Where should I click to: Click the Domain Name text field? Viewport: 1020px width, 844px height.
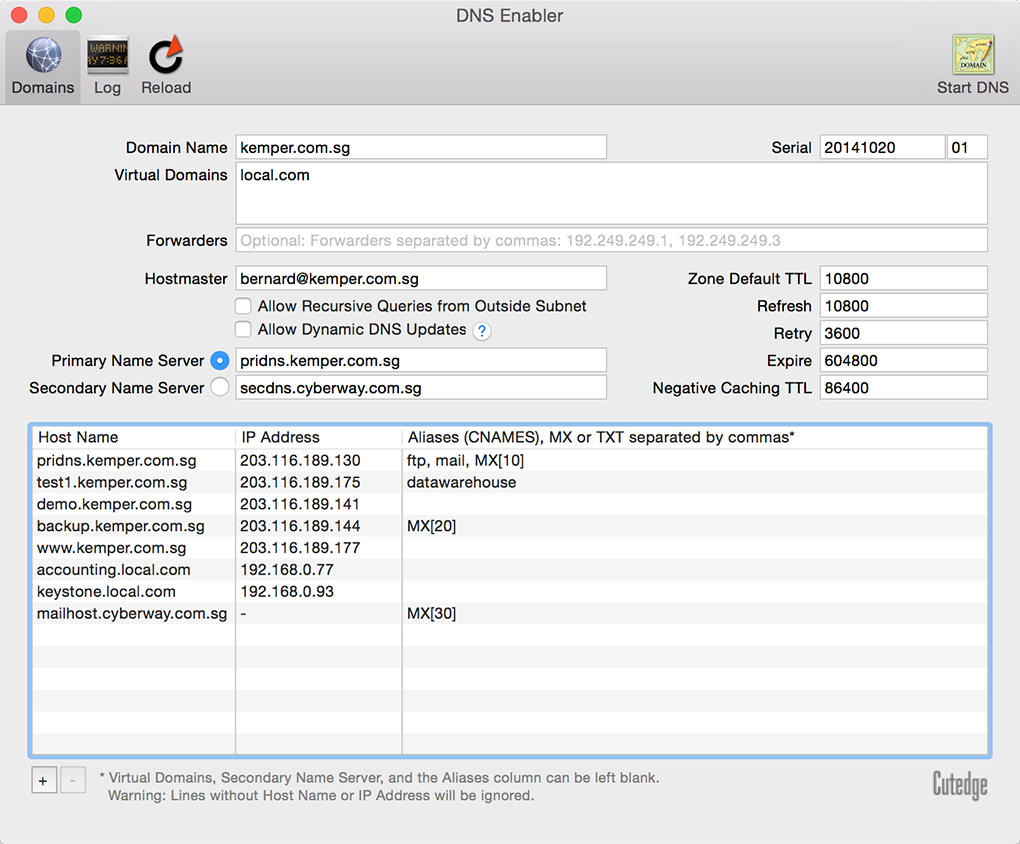(421, 147)
